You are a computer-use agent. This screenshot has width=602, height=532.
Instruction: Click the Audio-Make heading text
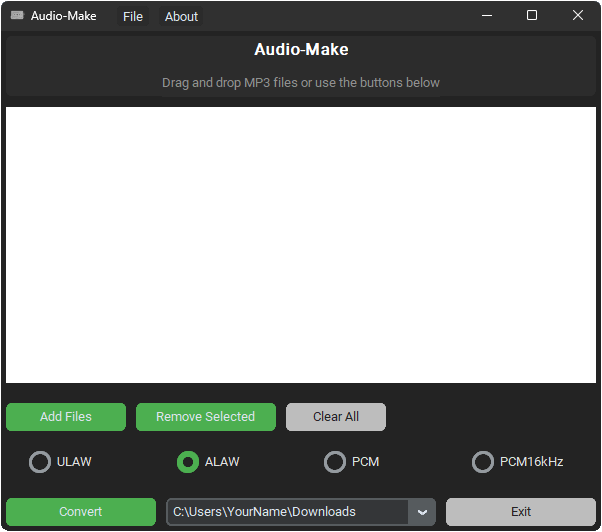coord(301,50)
